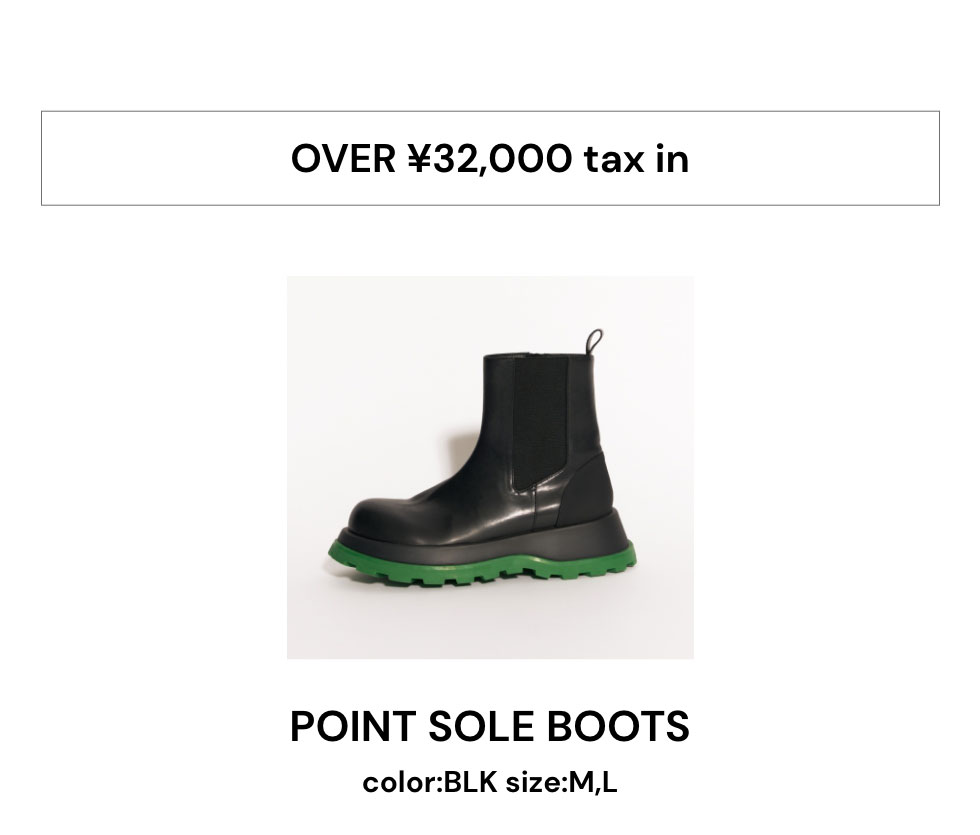Click the heel pull loop on the boot
The image size is (980, 835).
596,340
